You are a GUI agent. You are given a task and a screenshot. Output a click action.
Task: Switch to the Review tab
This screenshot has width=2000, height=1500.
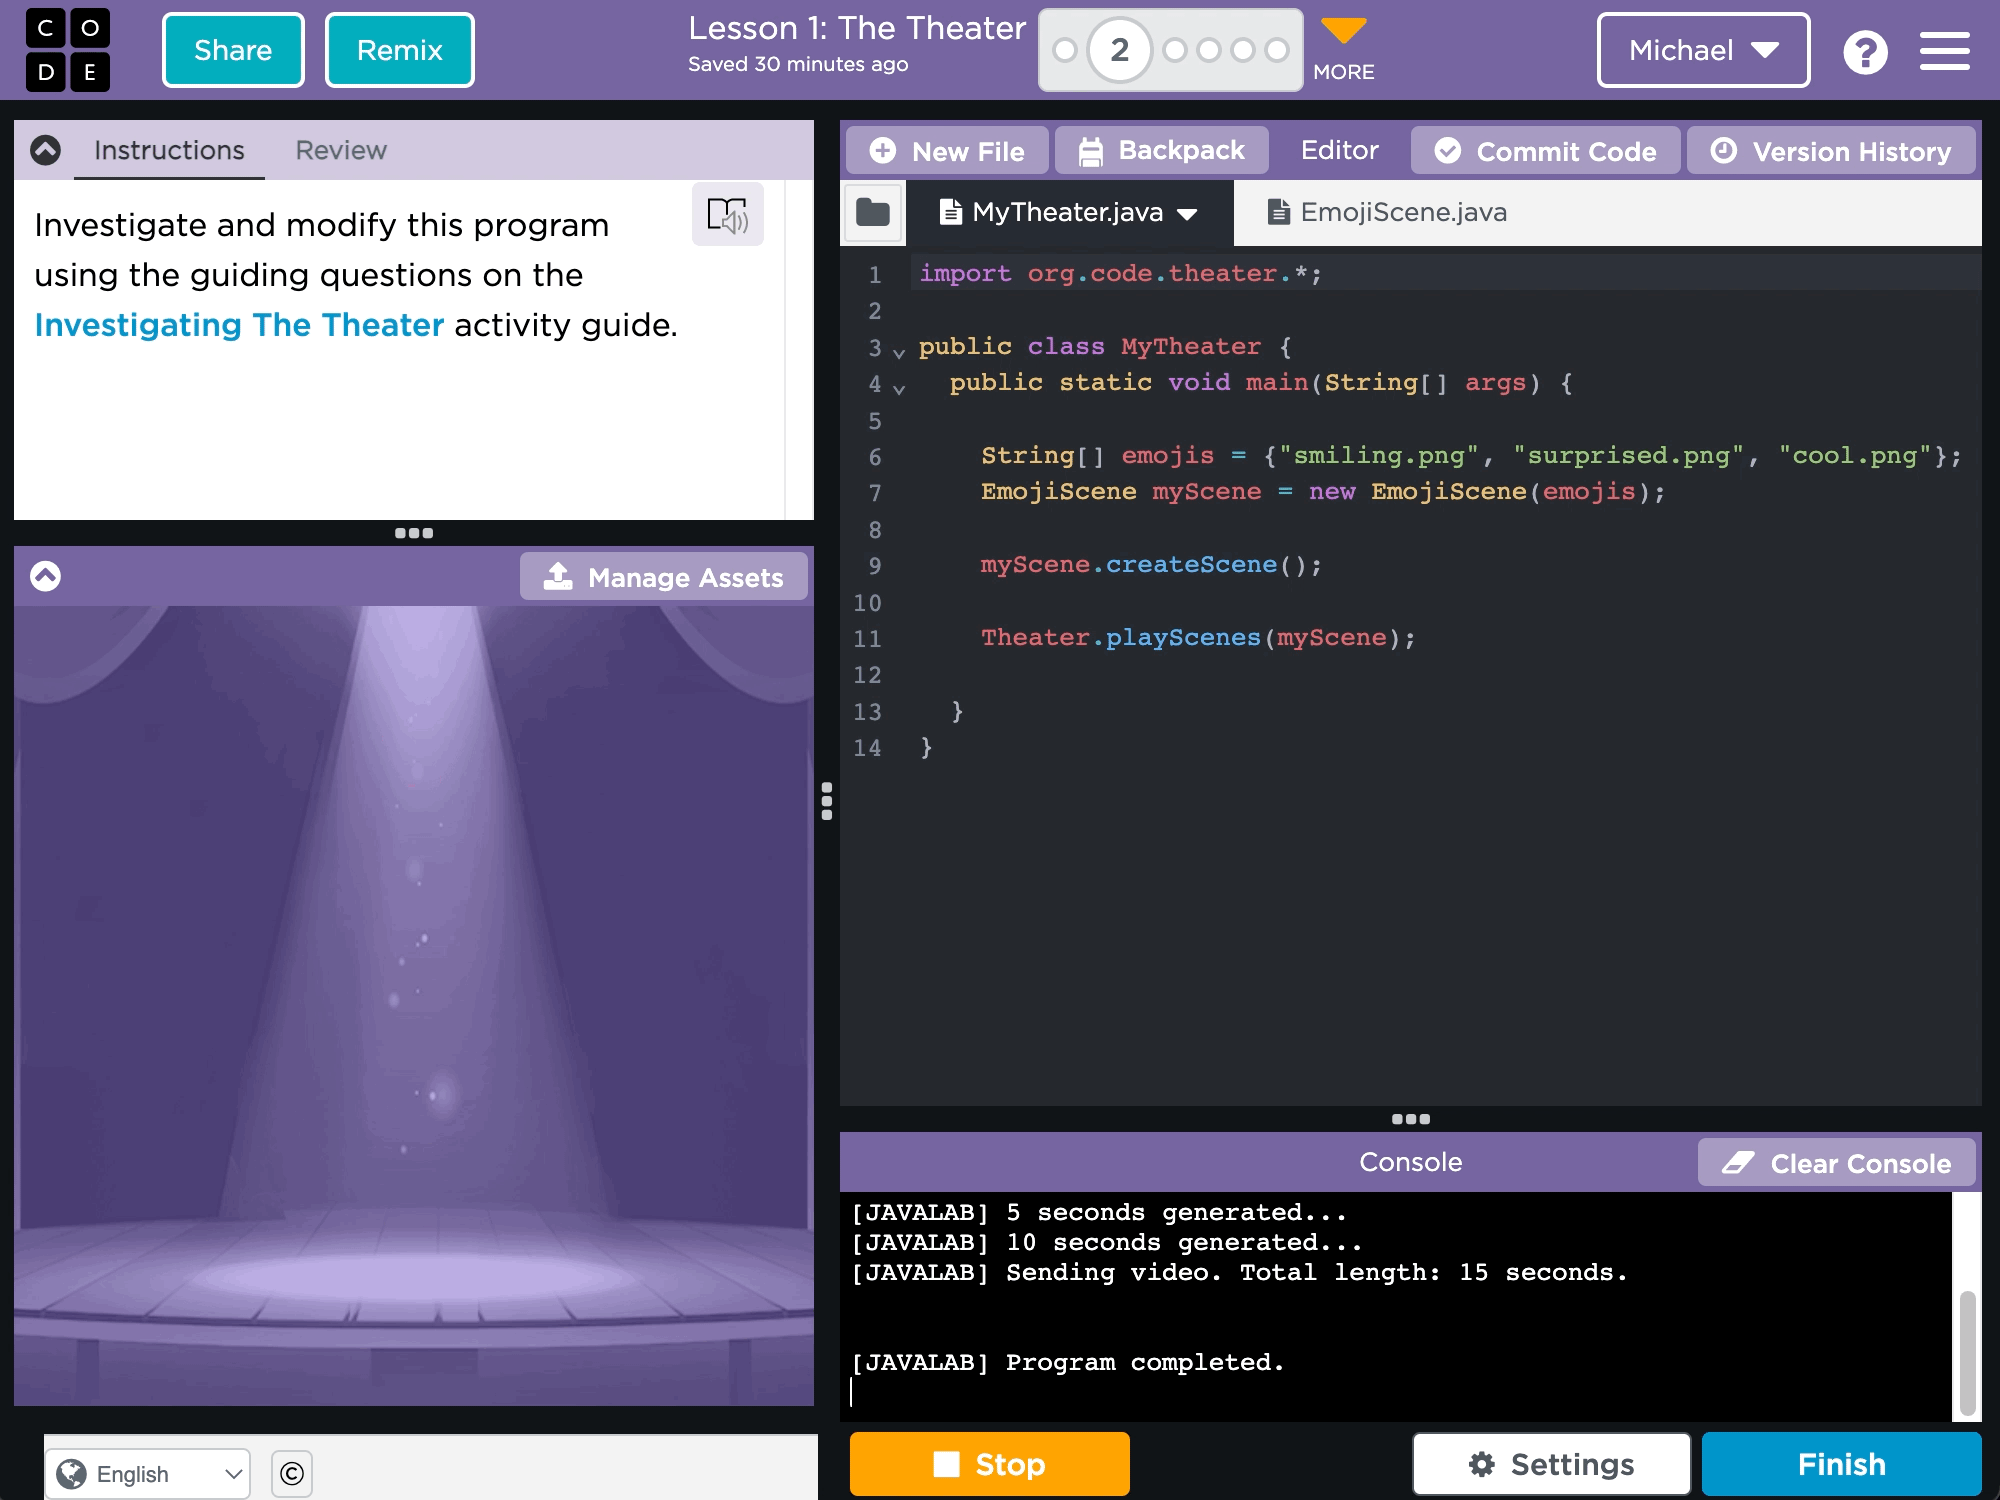(340, 150)
